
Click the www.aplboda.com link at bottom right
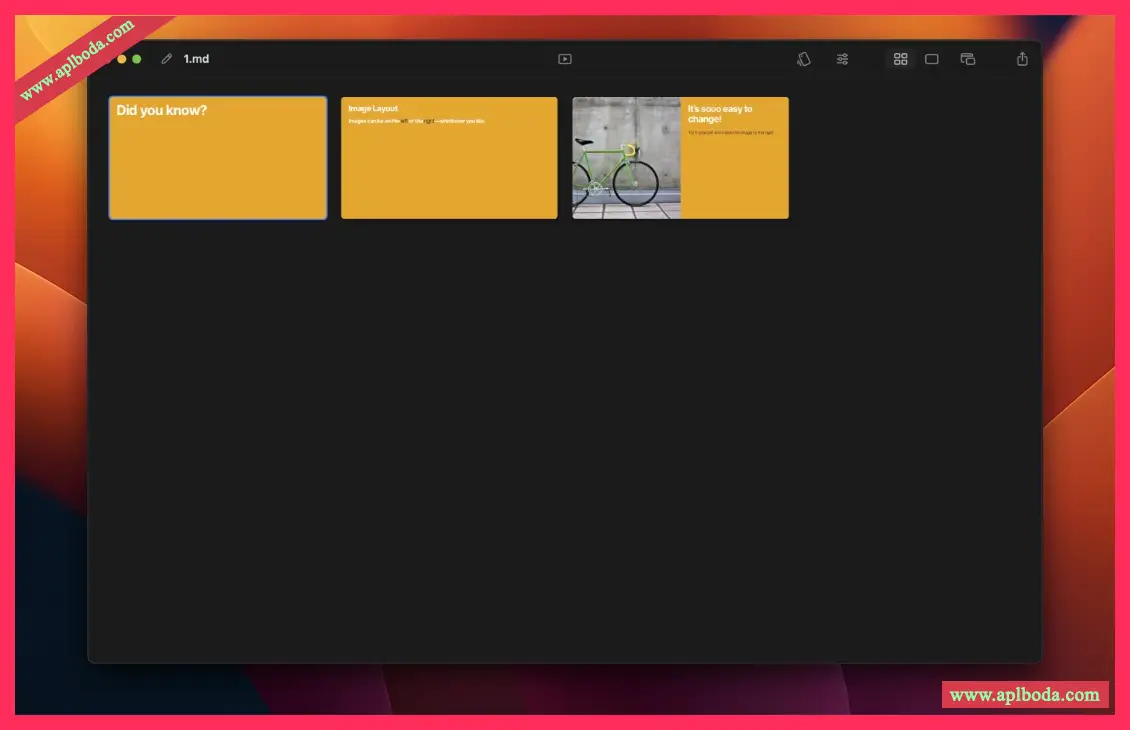point(1024,695)
